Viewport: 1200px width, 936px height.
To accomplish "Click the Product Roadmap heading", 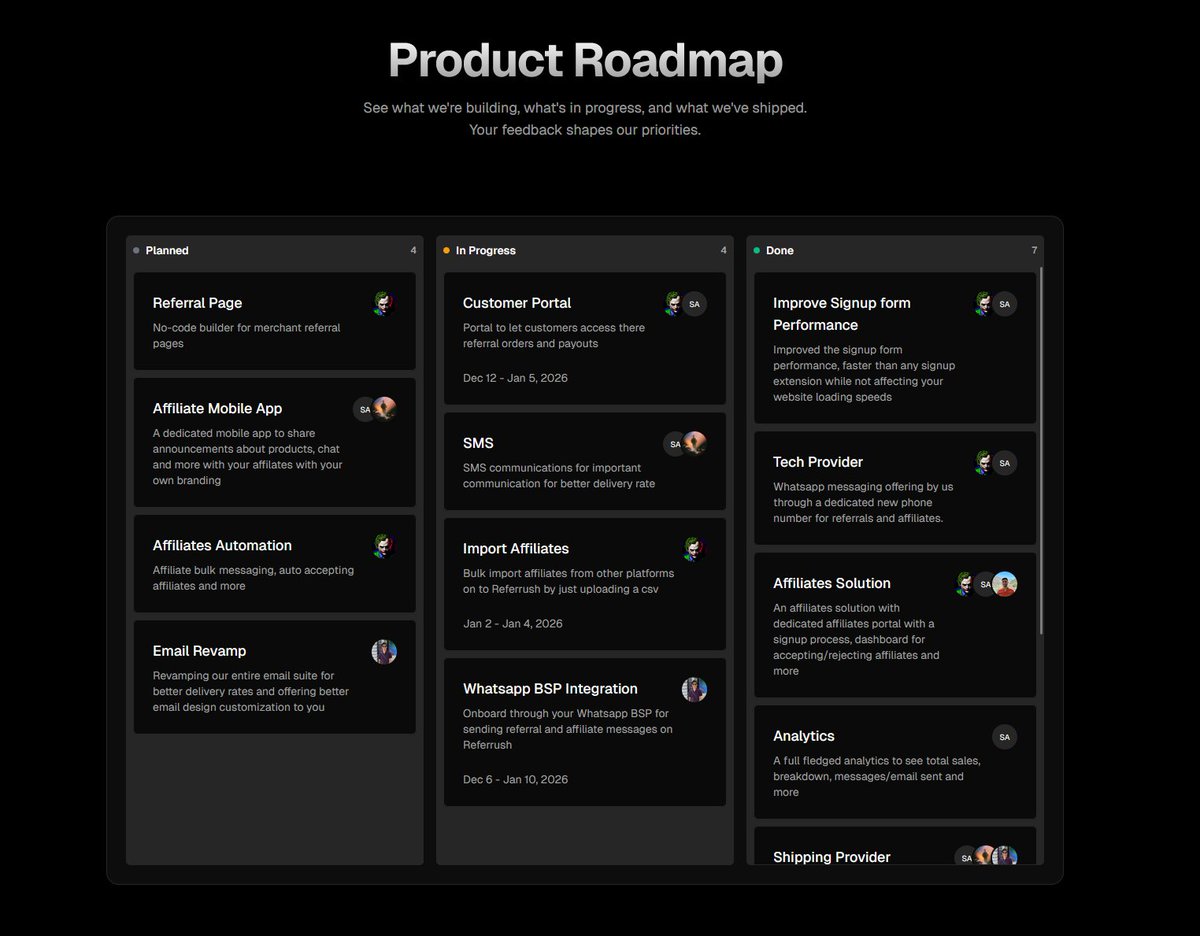I will (x=585, y=60).
